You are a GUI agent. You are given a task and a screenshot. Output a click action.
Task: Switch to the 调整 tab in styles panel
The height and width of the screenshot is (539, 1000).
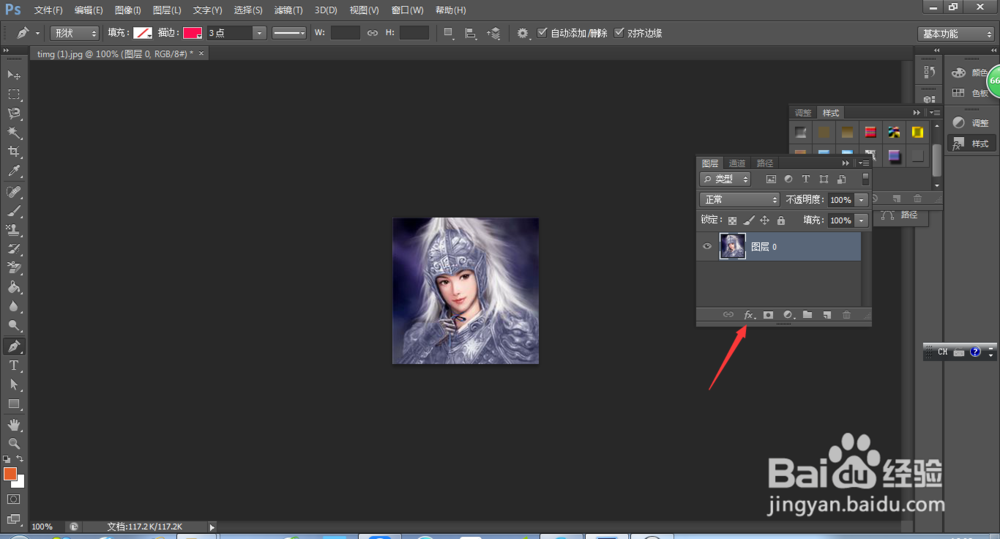click(x=803, y=113)
